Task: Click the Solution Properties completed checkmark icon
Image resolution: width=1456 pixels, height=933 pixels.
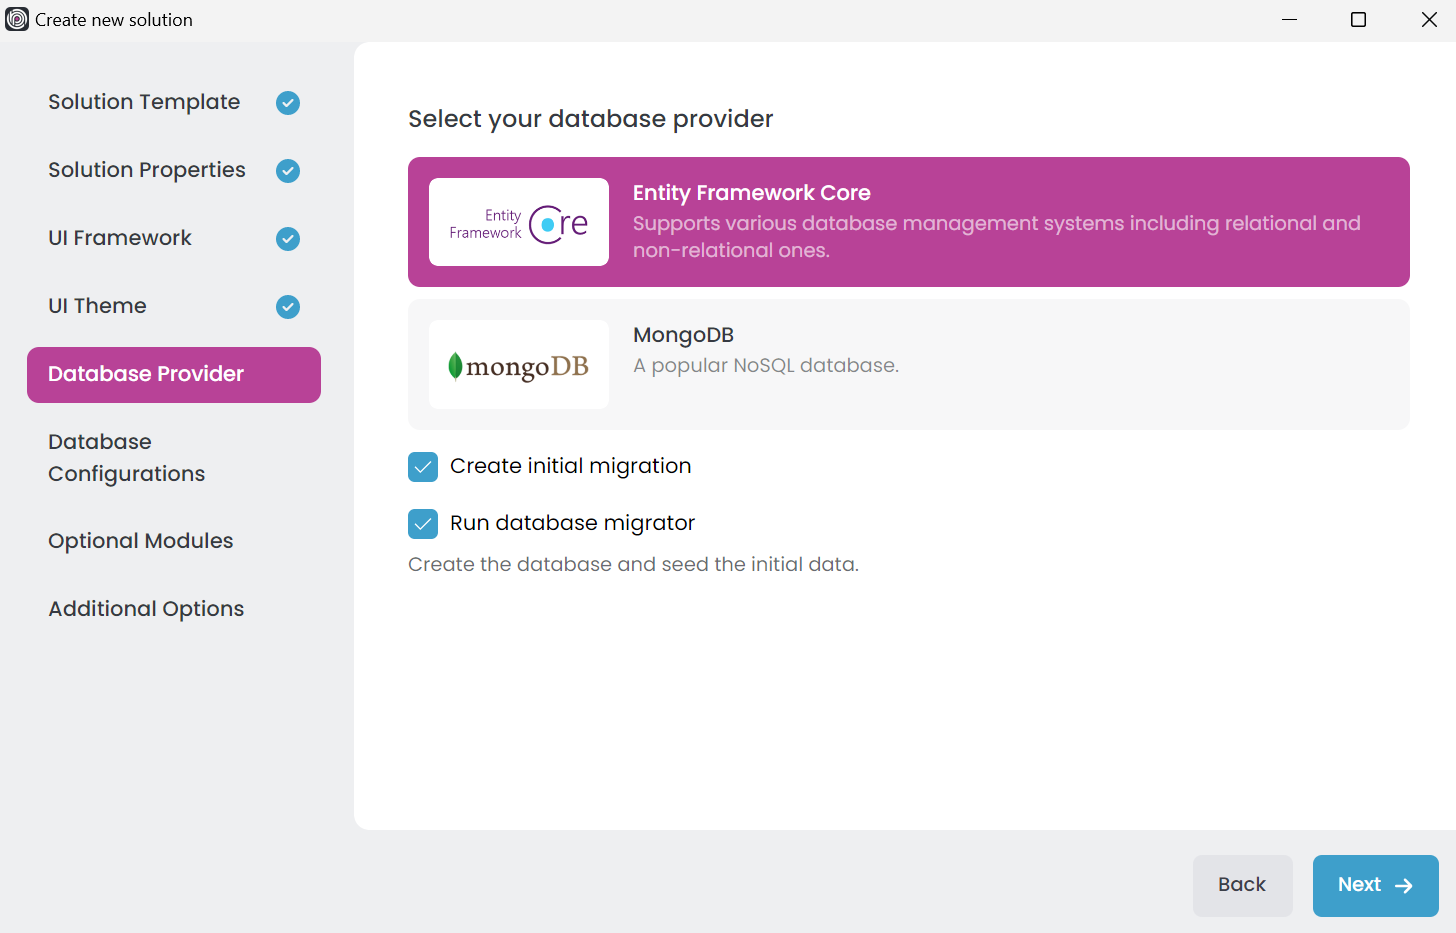Action: point(288,171)
